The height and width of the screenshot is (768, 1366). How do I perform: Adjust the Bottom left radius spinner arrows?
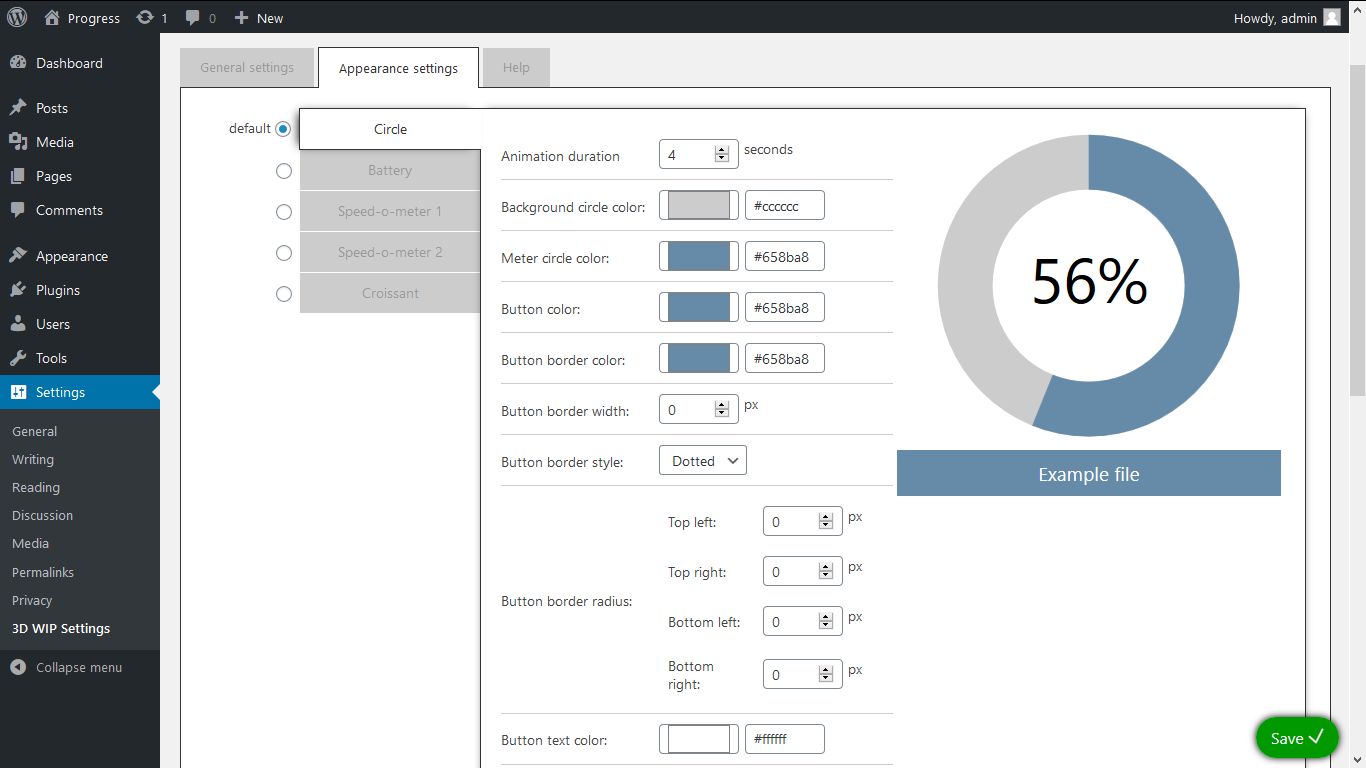click(x=826, y=622)
